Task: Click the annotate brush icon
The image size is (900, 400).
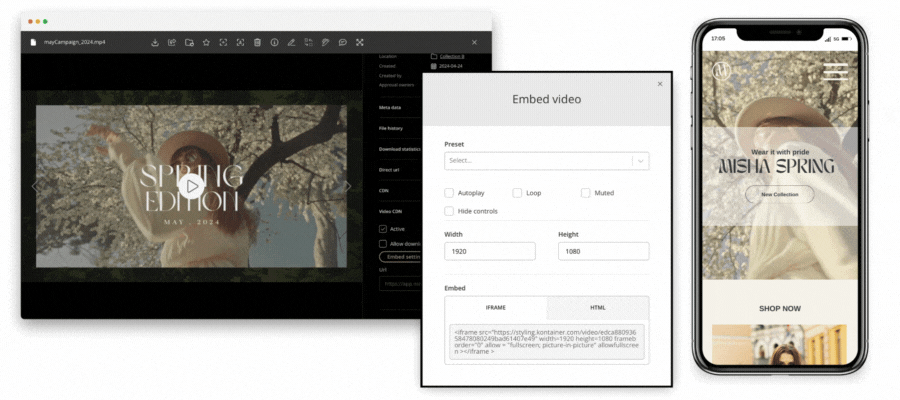Action: click(325, 42)
